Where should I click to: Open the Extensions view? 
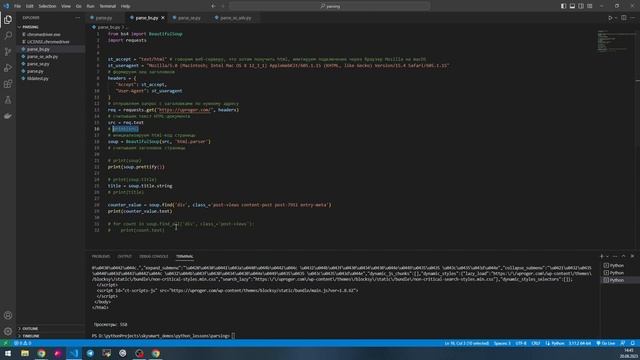pyautogui.click(x=8, y=84)
